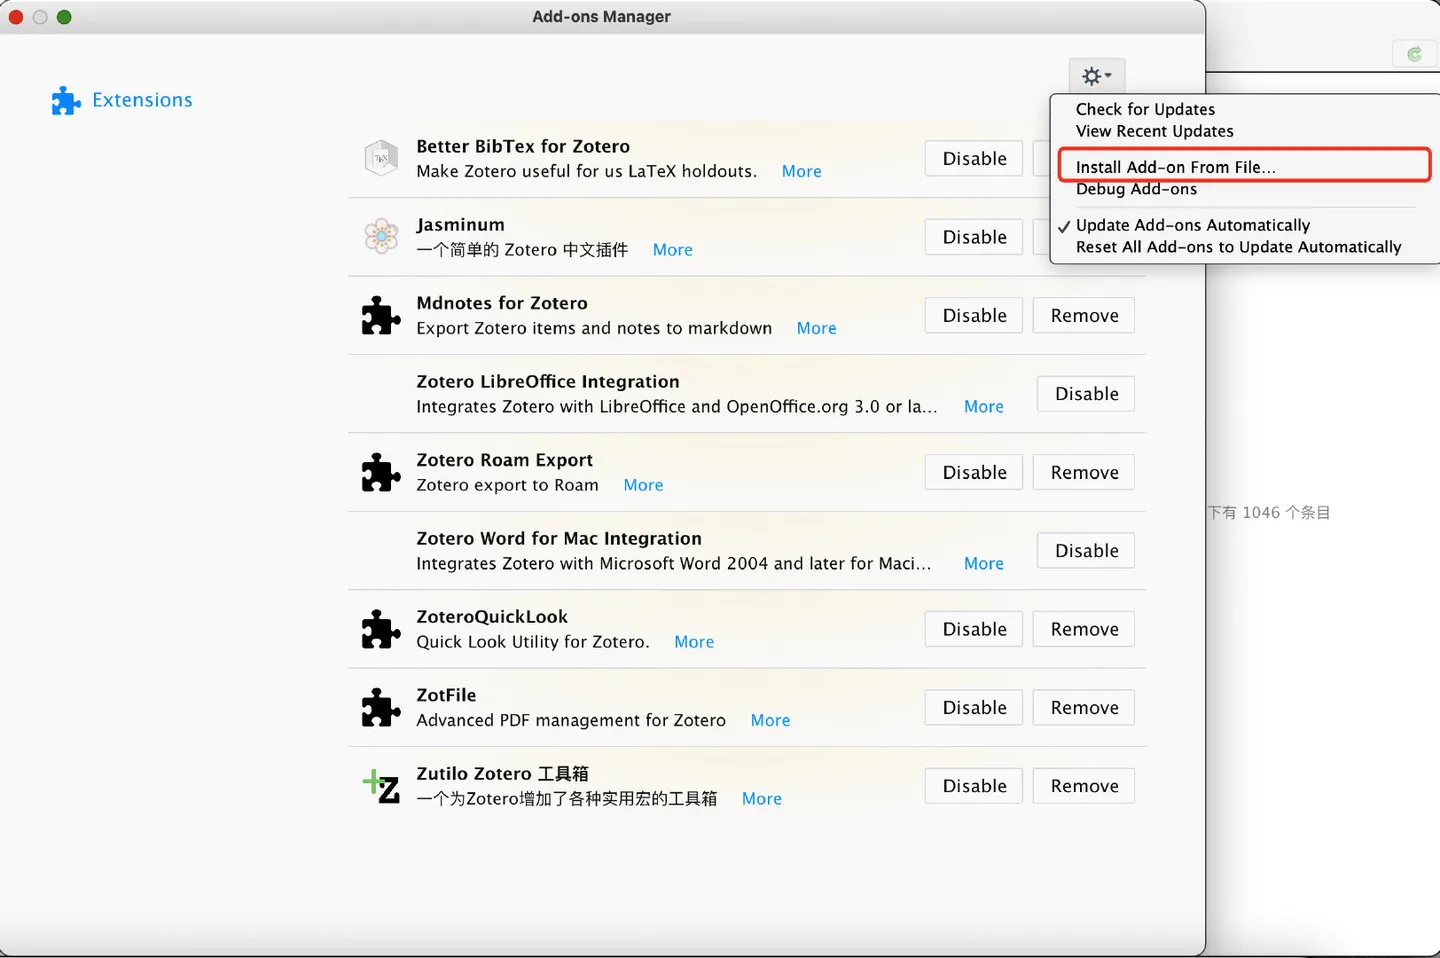Open More link for ZotFile
Screen dimensions: 1440x958
(x=770, y=720)
